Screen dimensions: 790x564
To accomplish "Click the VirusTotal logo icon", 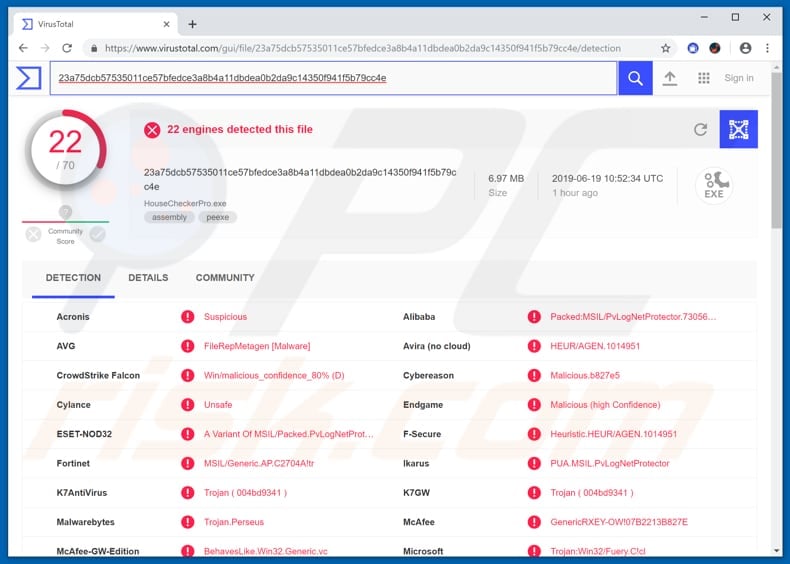I will (29, 78).
